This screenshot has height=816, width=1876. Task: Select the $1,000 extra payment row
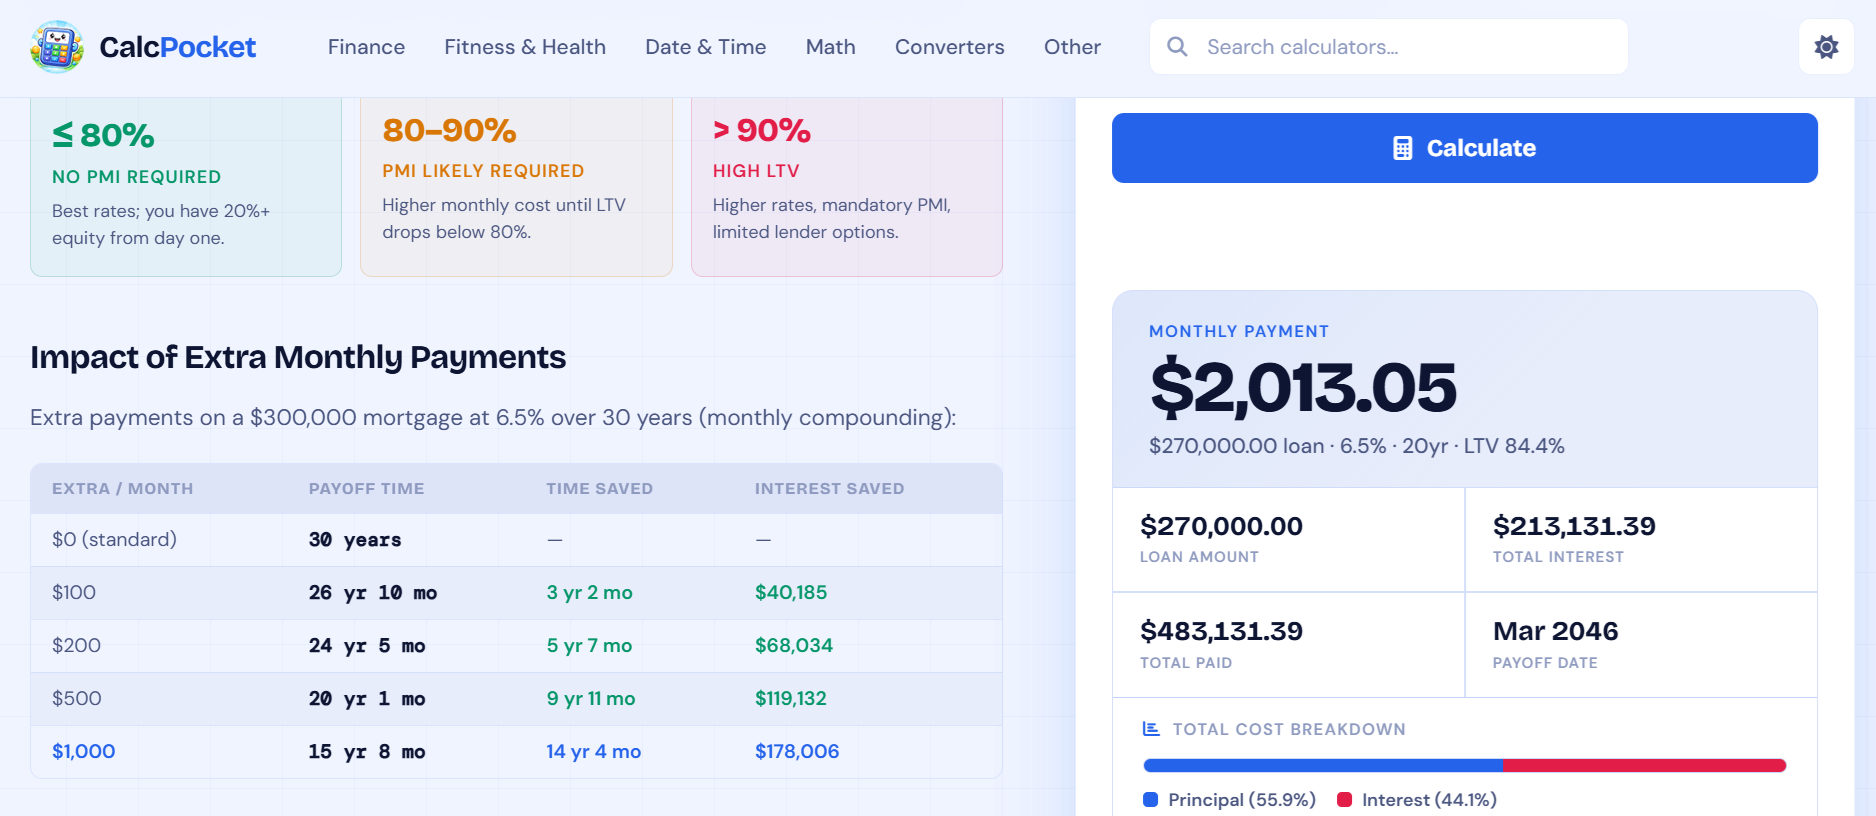[x=516, y=752]
